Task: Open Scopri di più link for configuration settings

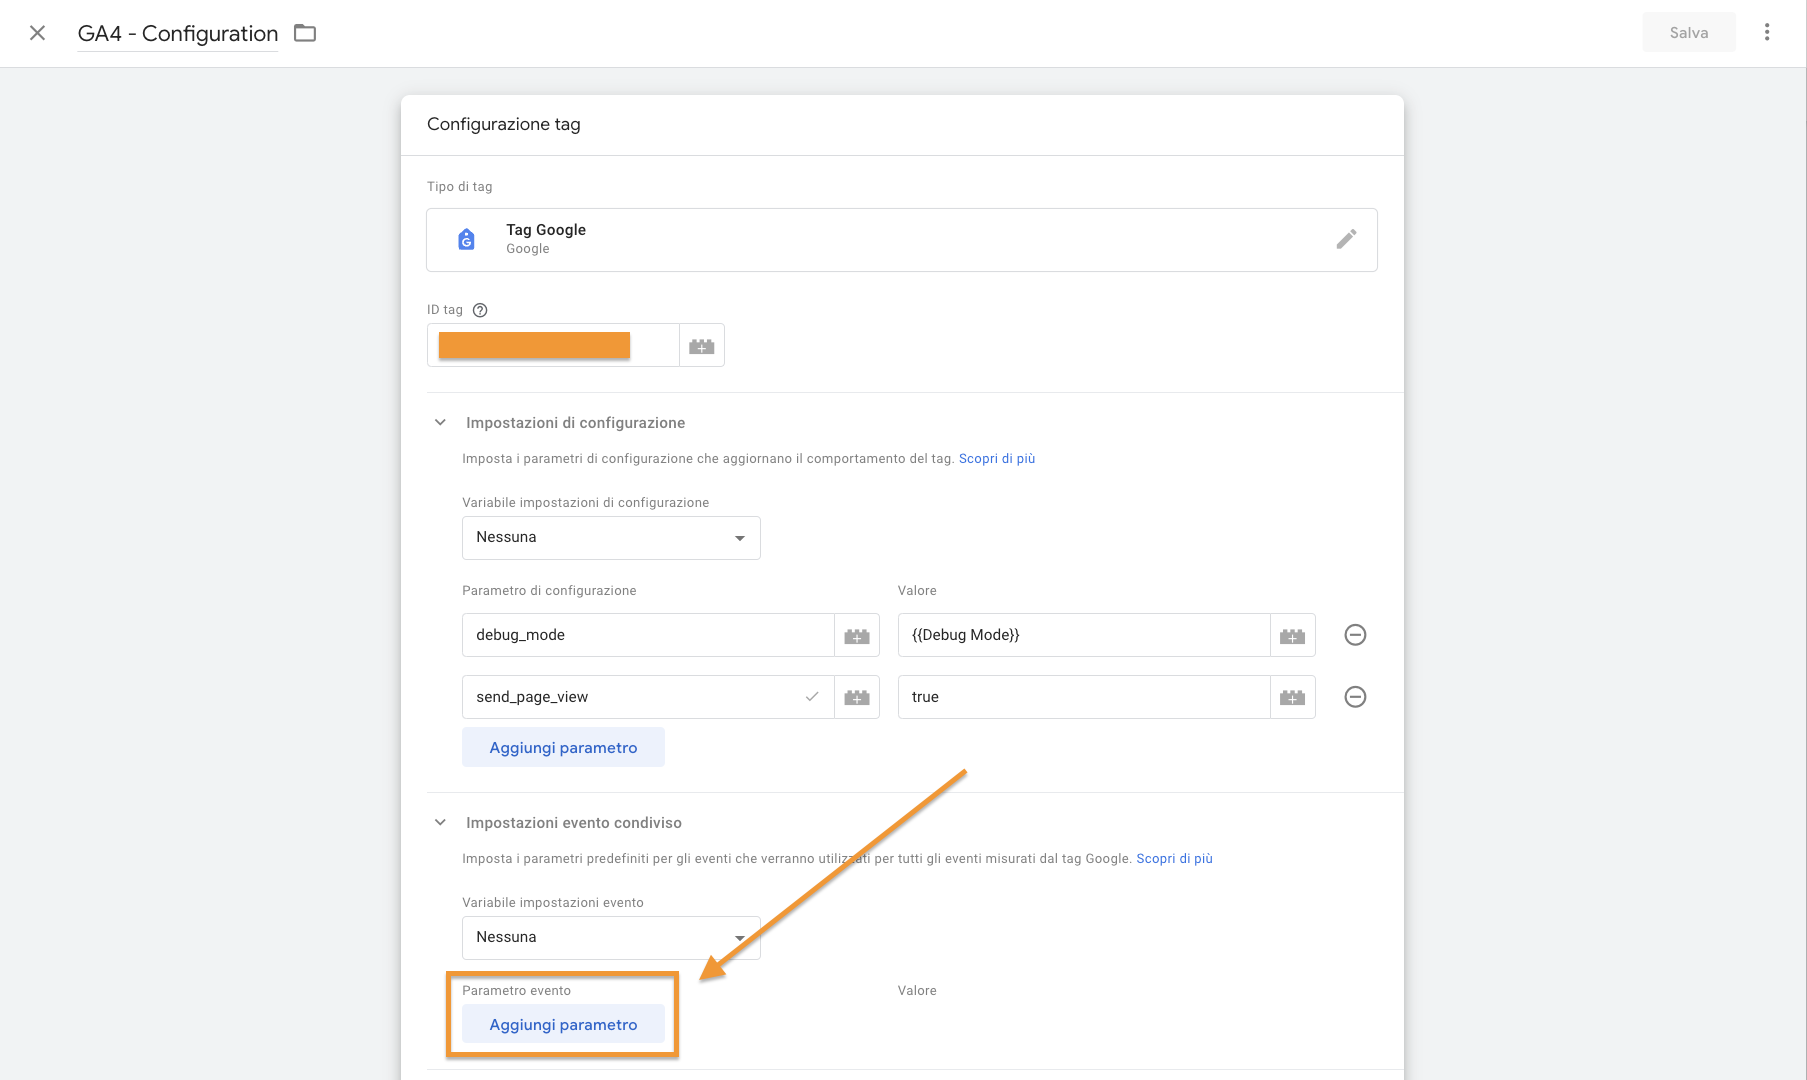Action: point(997,459)
